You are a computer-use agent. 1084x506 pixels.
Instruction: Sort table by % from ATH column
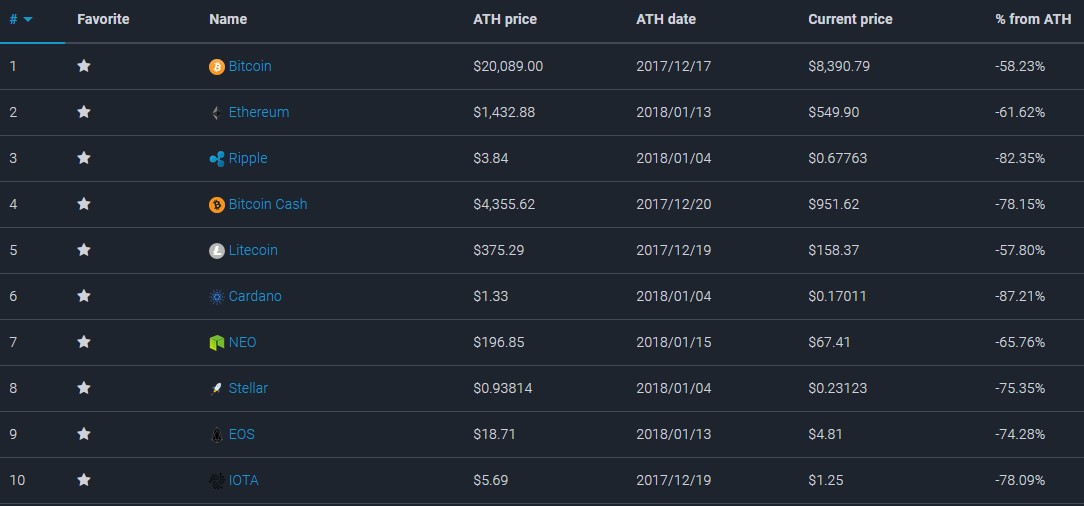coord(1033,19)
